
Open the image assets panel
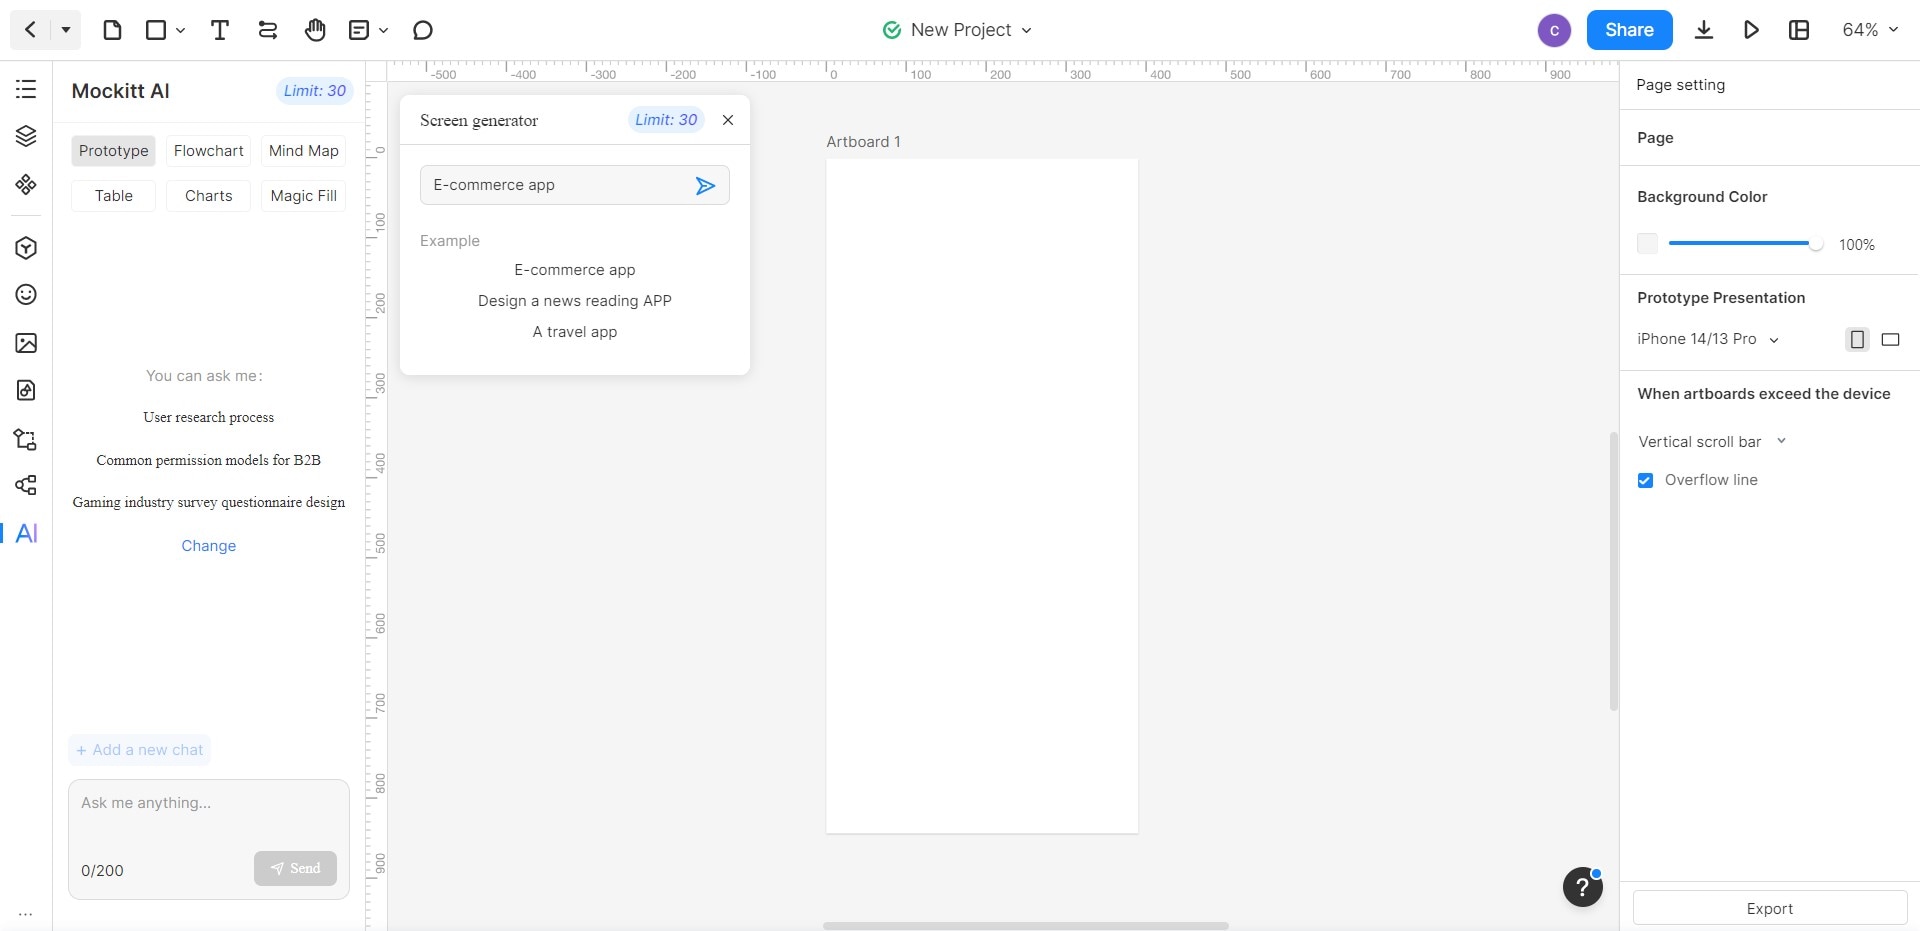pos(26,343)
